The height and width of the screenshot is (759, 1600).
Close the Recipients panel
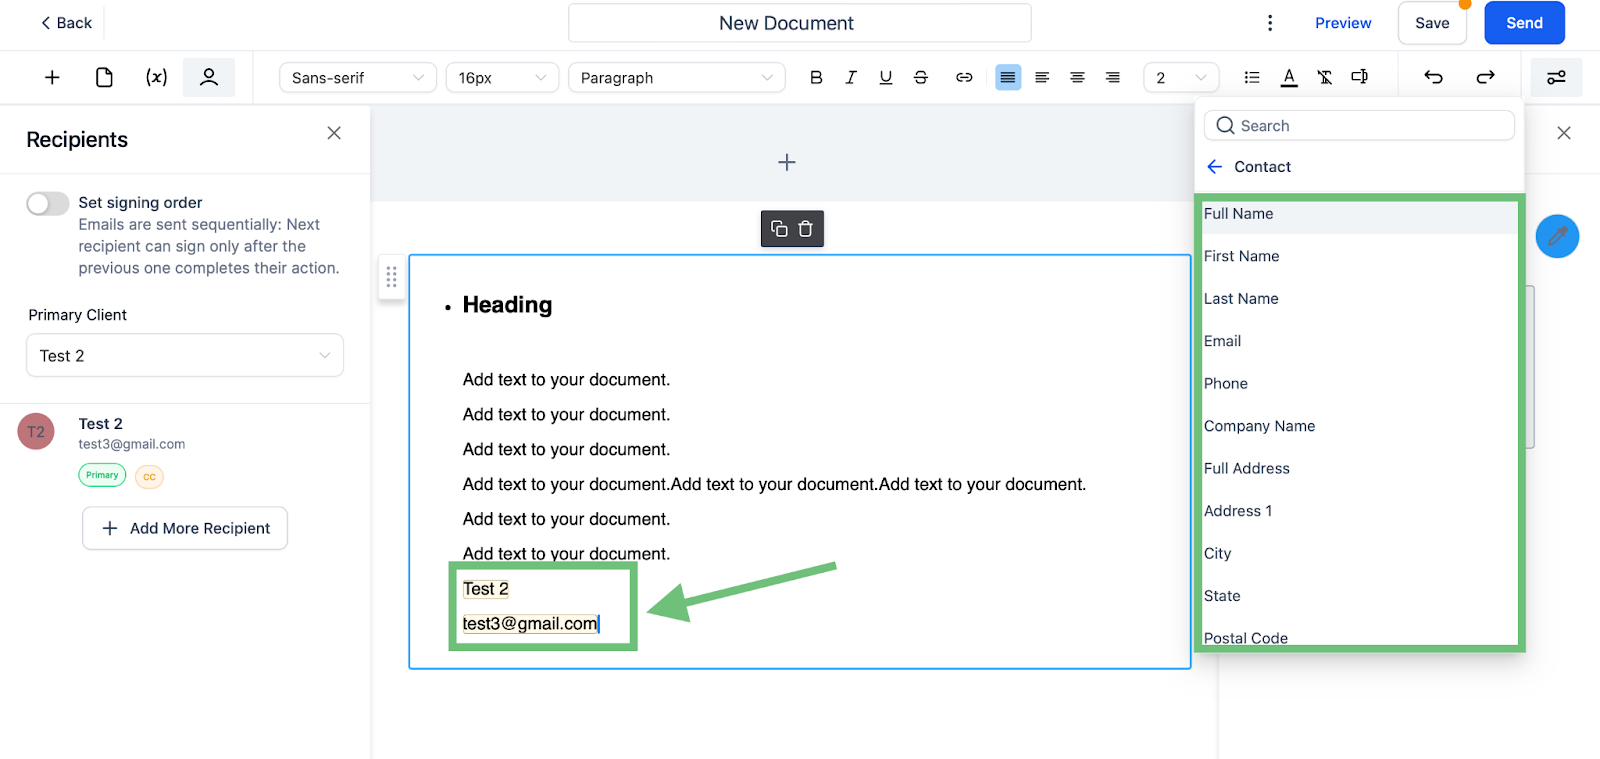[334, 133]
